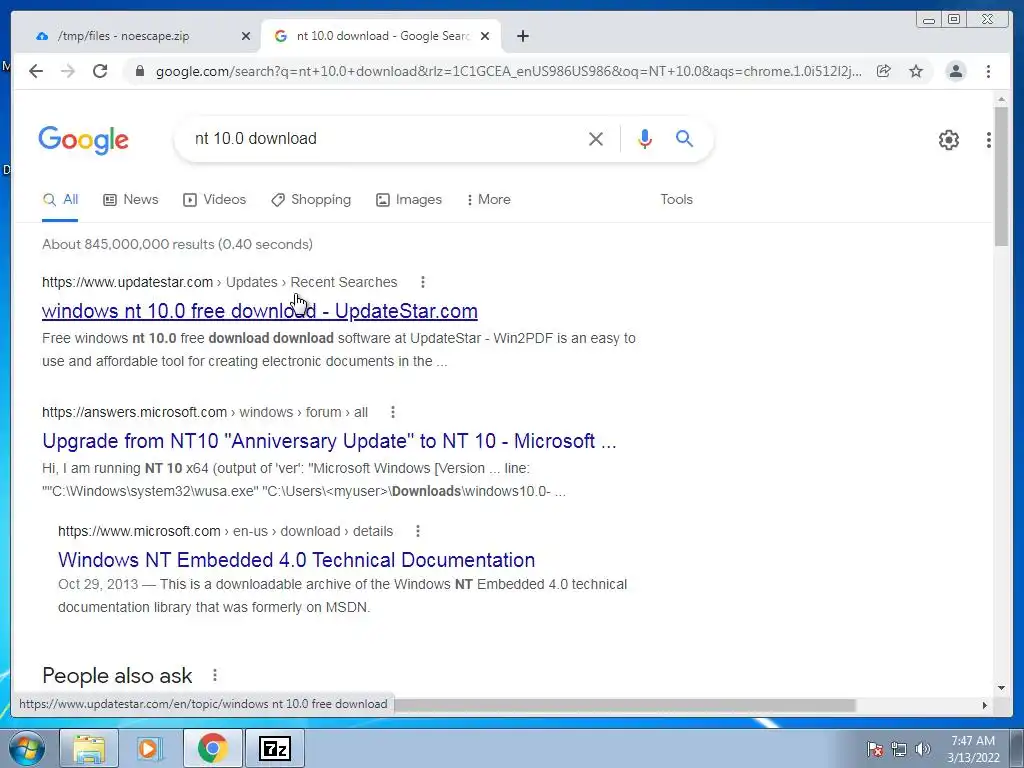
Task: Reload the Google search page
Action: pyautogui.click(x=100, y=71)
